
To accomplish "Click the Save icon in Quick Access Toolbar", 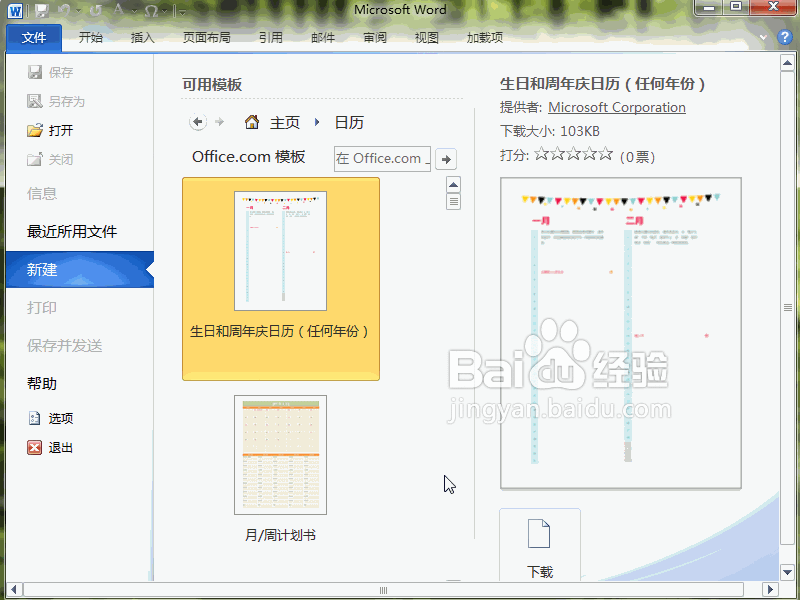I will pyautogui.click(x=42, y=11).
